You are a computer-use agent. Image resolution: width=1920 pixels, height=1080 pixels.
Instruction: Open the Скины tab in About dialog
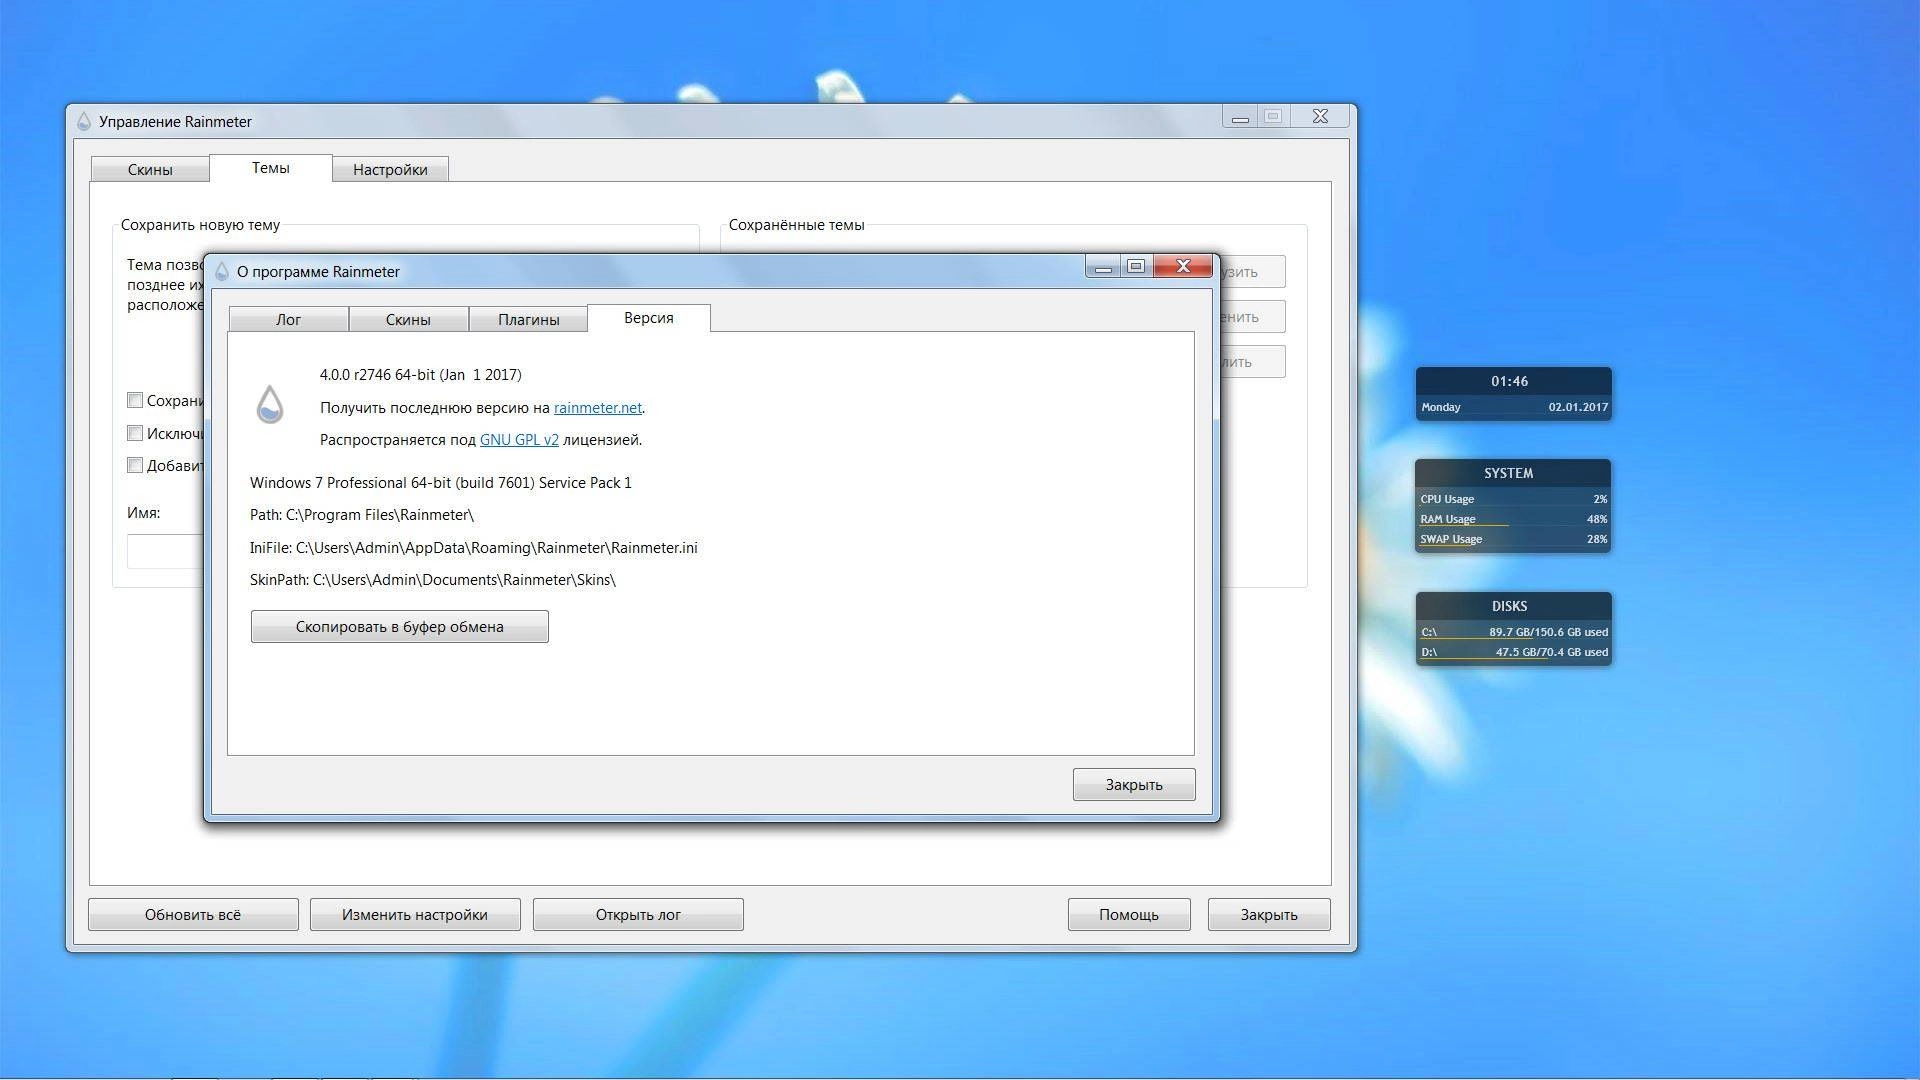coord(408,319)
